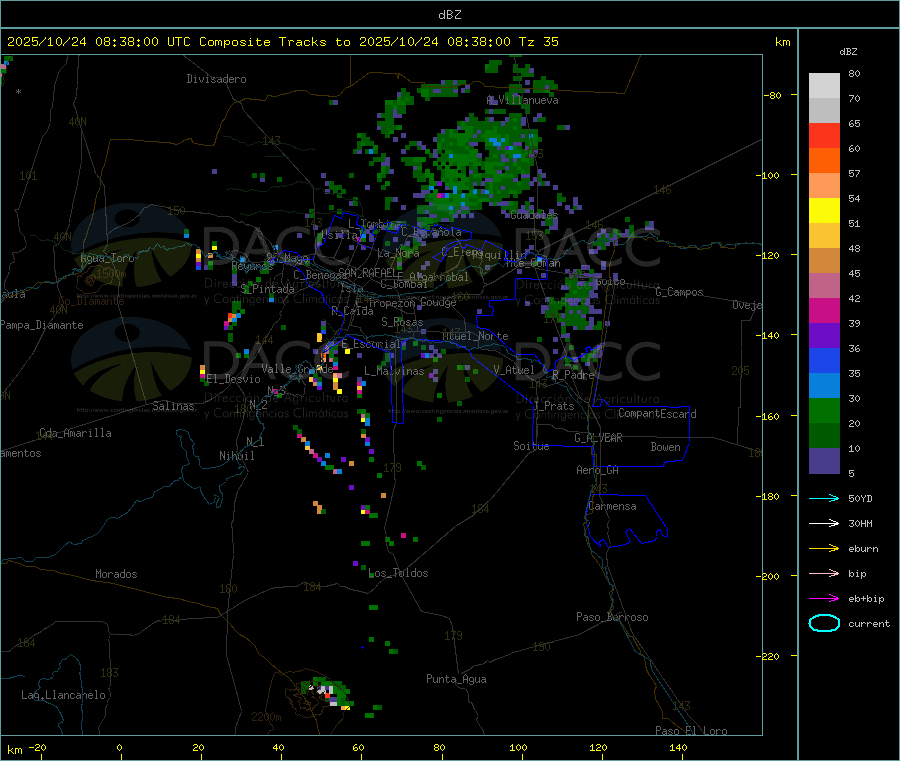
Task: Click the Nihuil map label
Action: click(x=236, y=456)
